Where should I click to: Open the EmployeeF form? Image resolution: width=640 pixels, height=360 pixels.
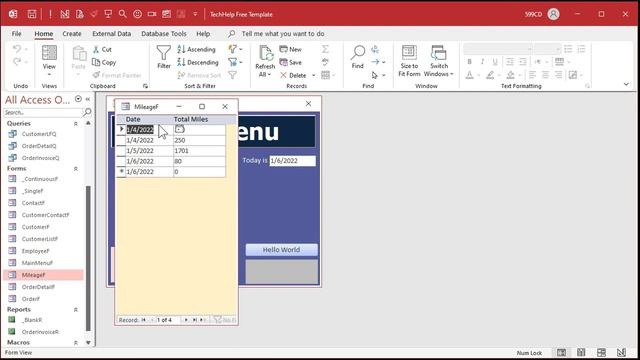[x=35, y=251]
